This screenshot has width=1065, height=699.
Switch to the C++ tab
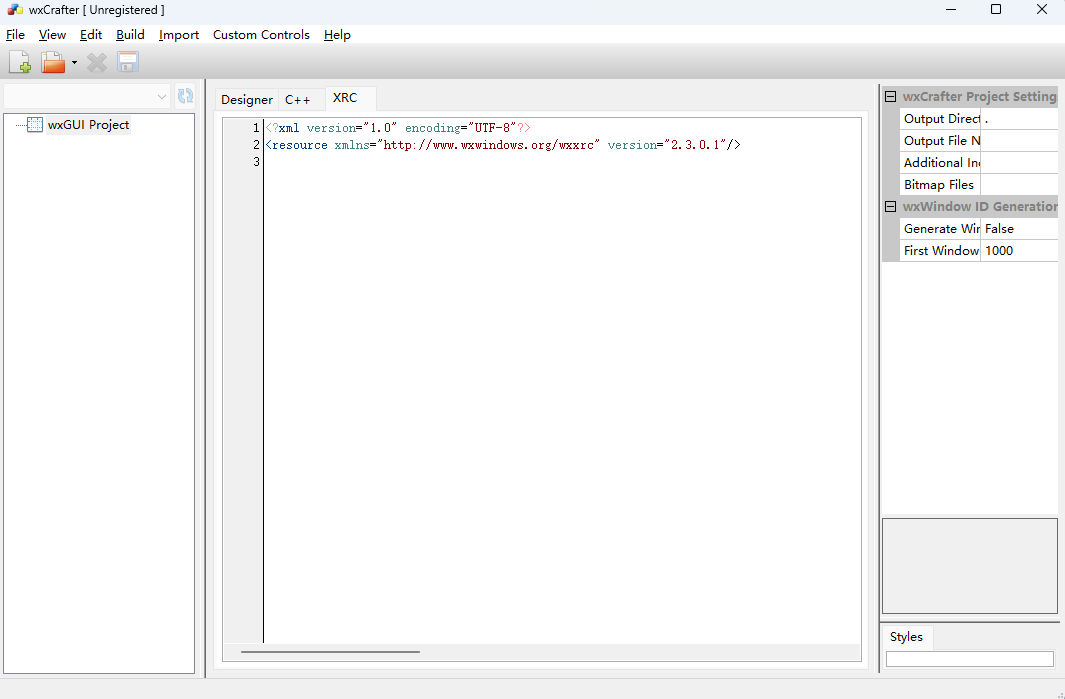[298, 99]
